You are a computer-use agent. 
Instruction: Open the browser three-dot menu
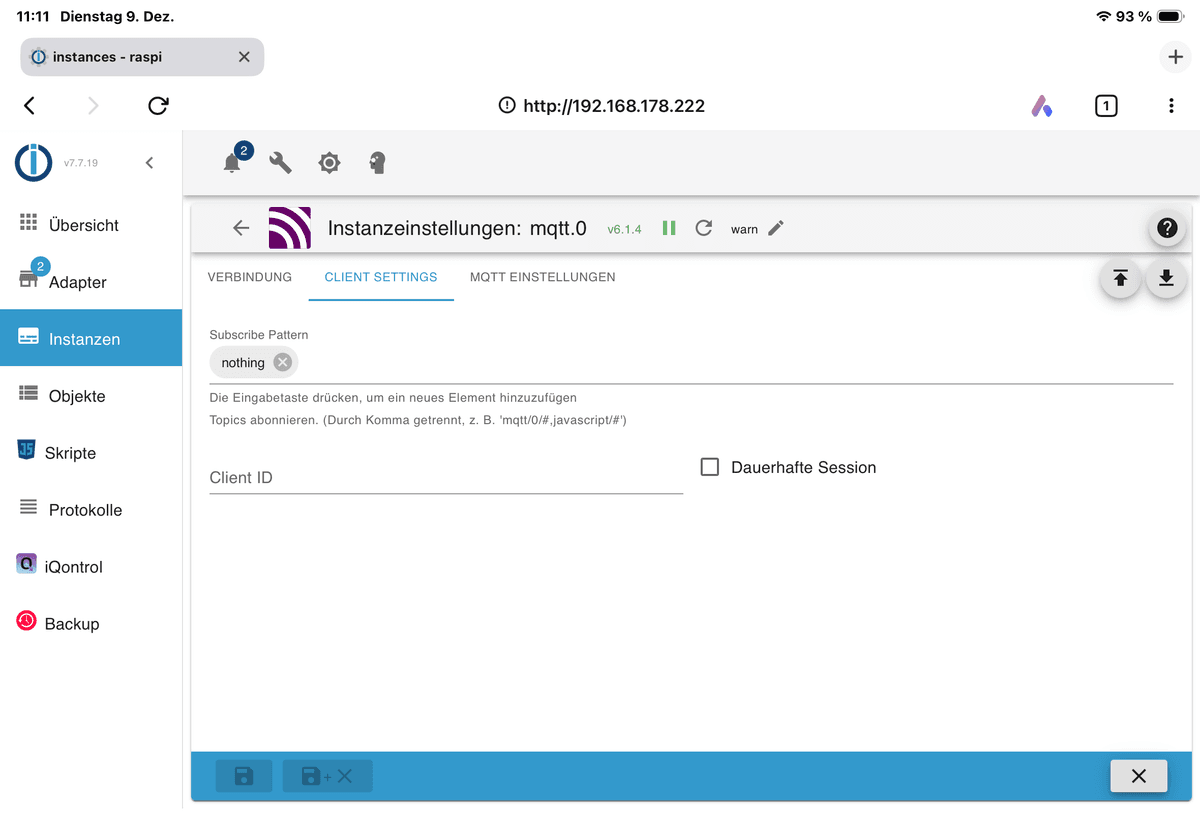click(x=1171, y=105)
